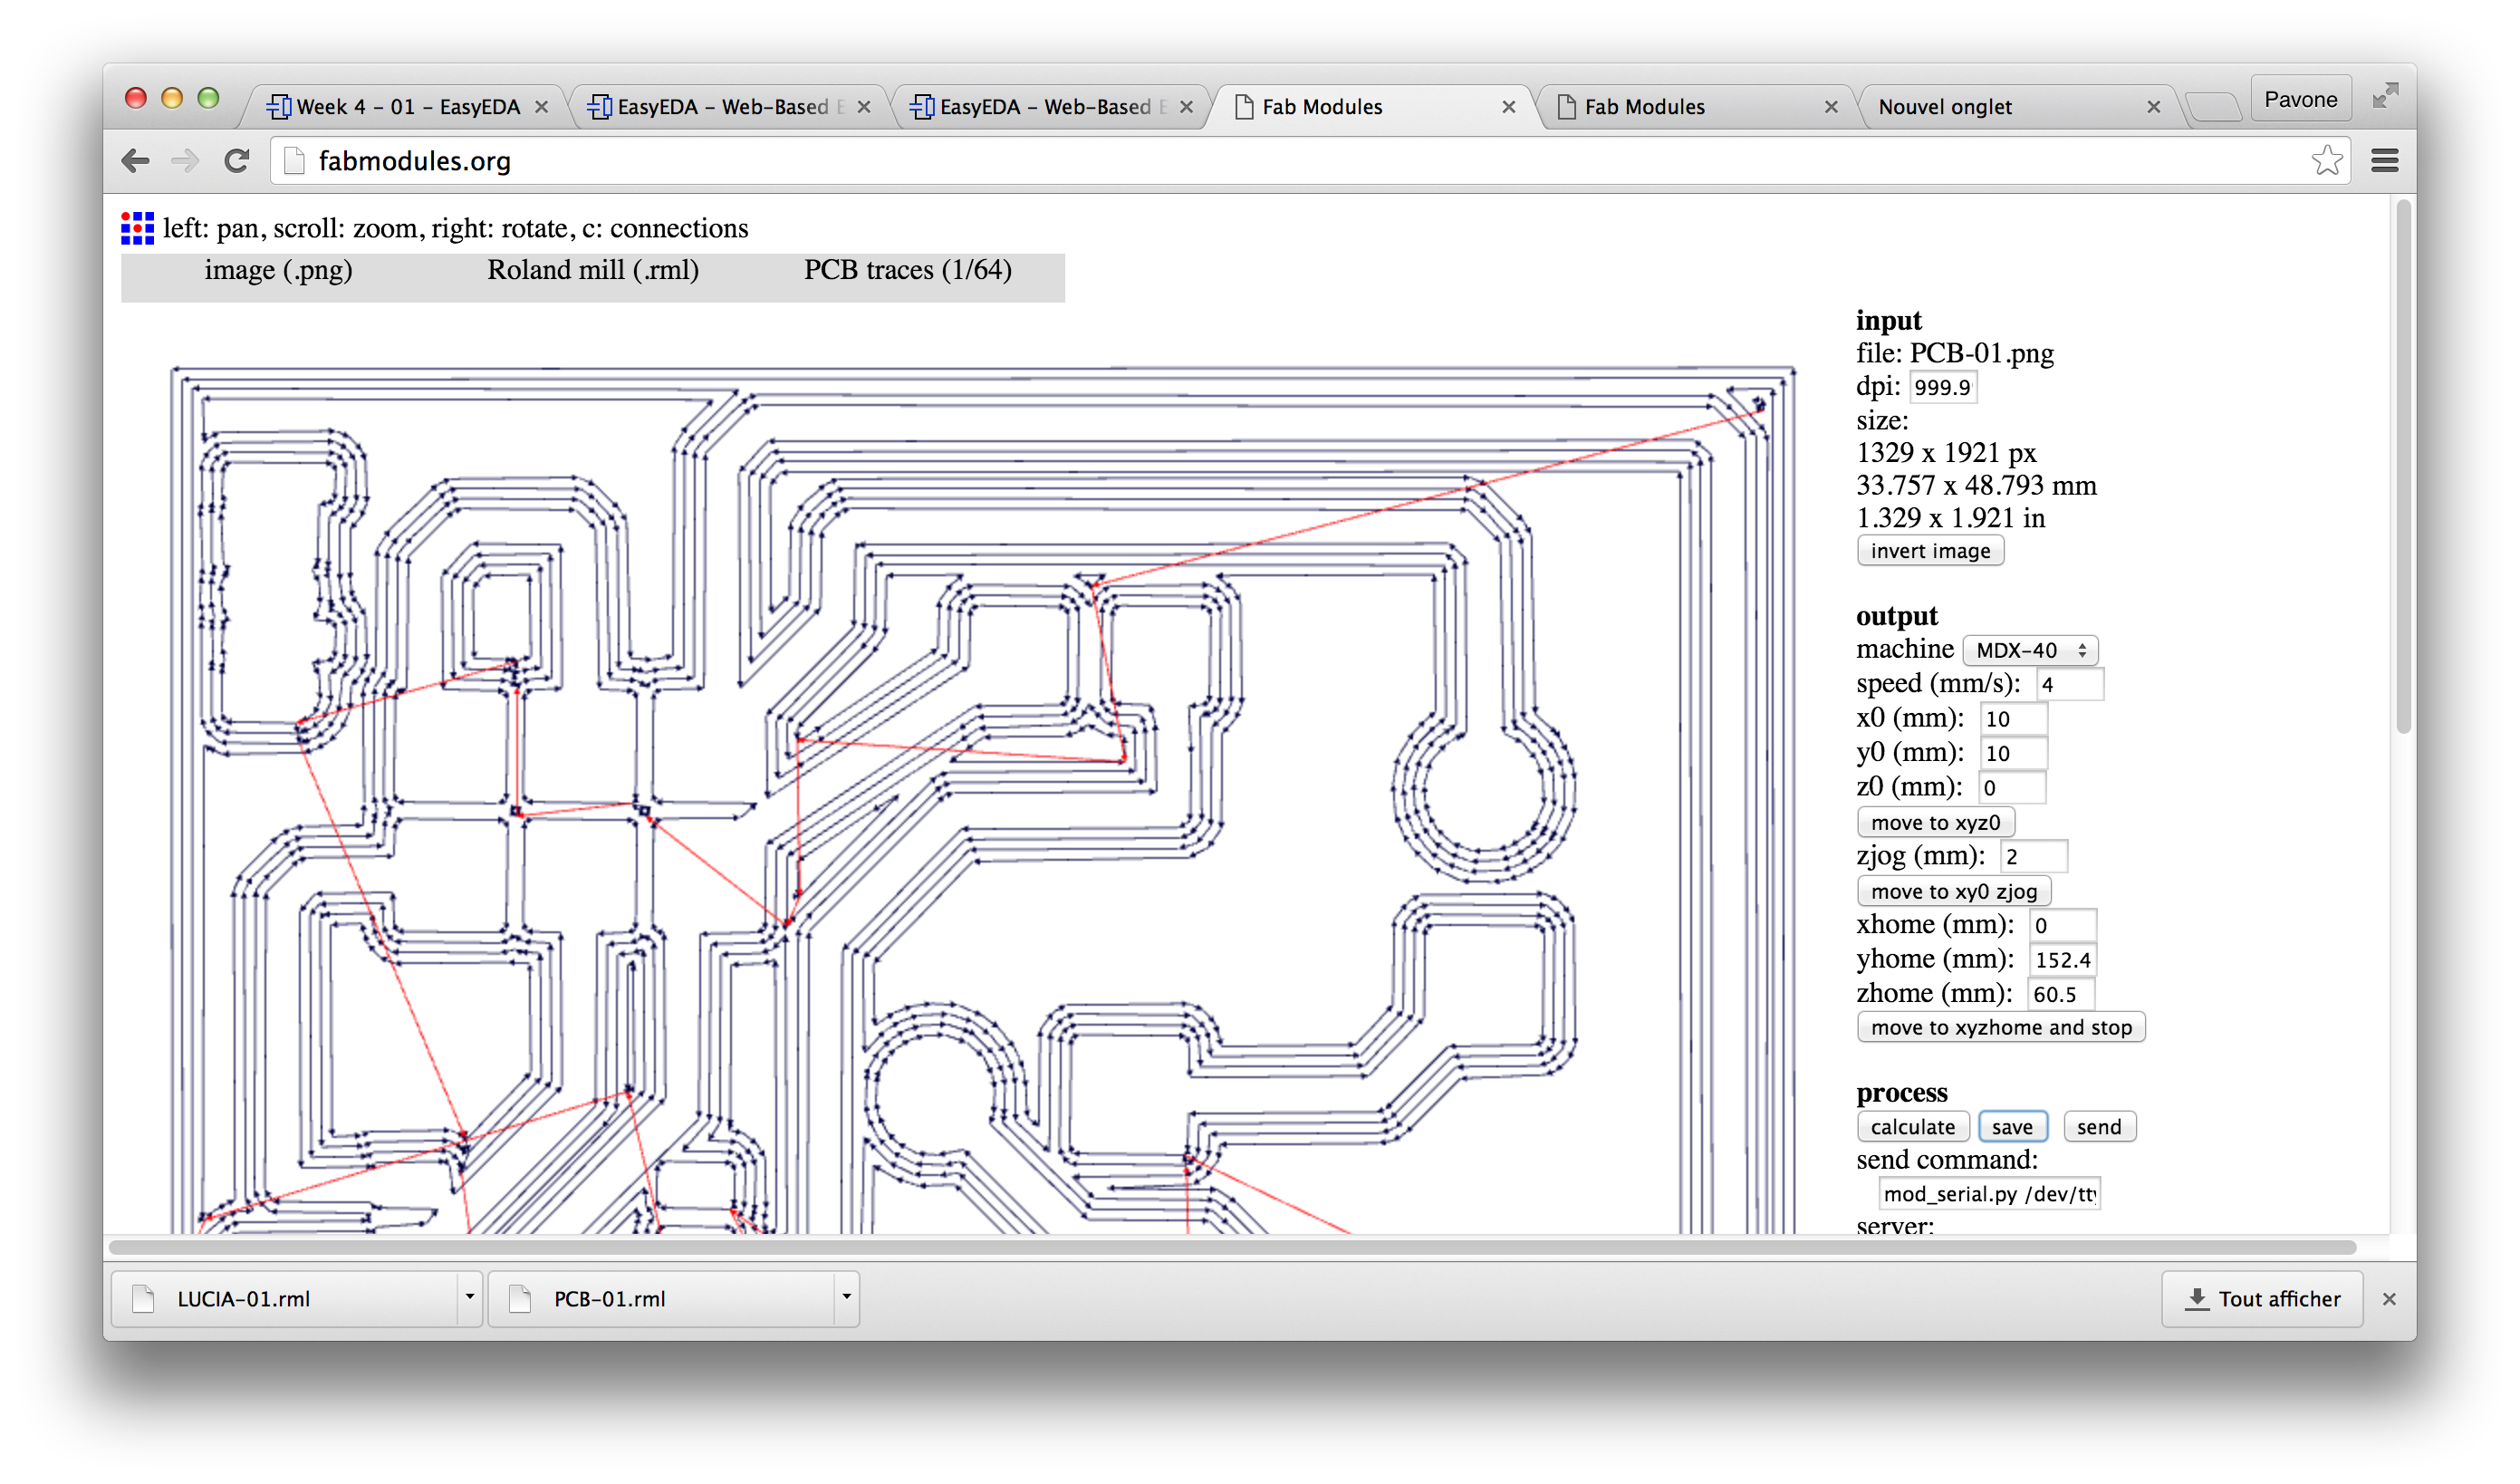The height and width of the screenshot is (1484, 2520).
Task: Expand PCB-01.rml download options arrow
Action: pyautogui.click(x=846, y=1297)
